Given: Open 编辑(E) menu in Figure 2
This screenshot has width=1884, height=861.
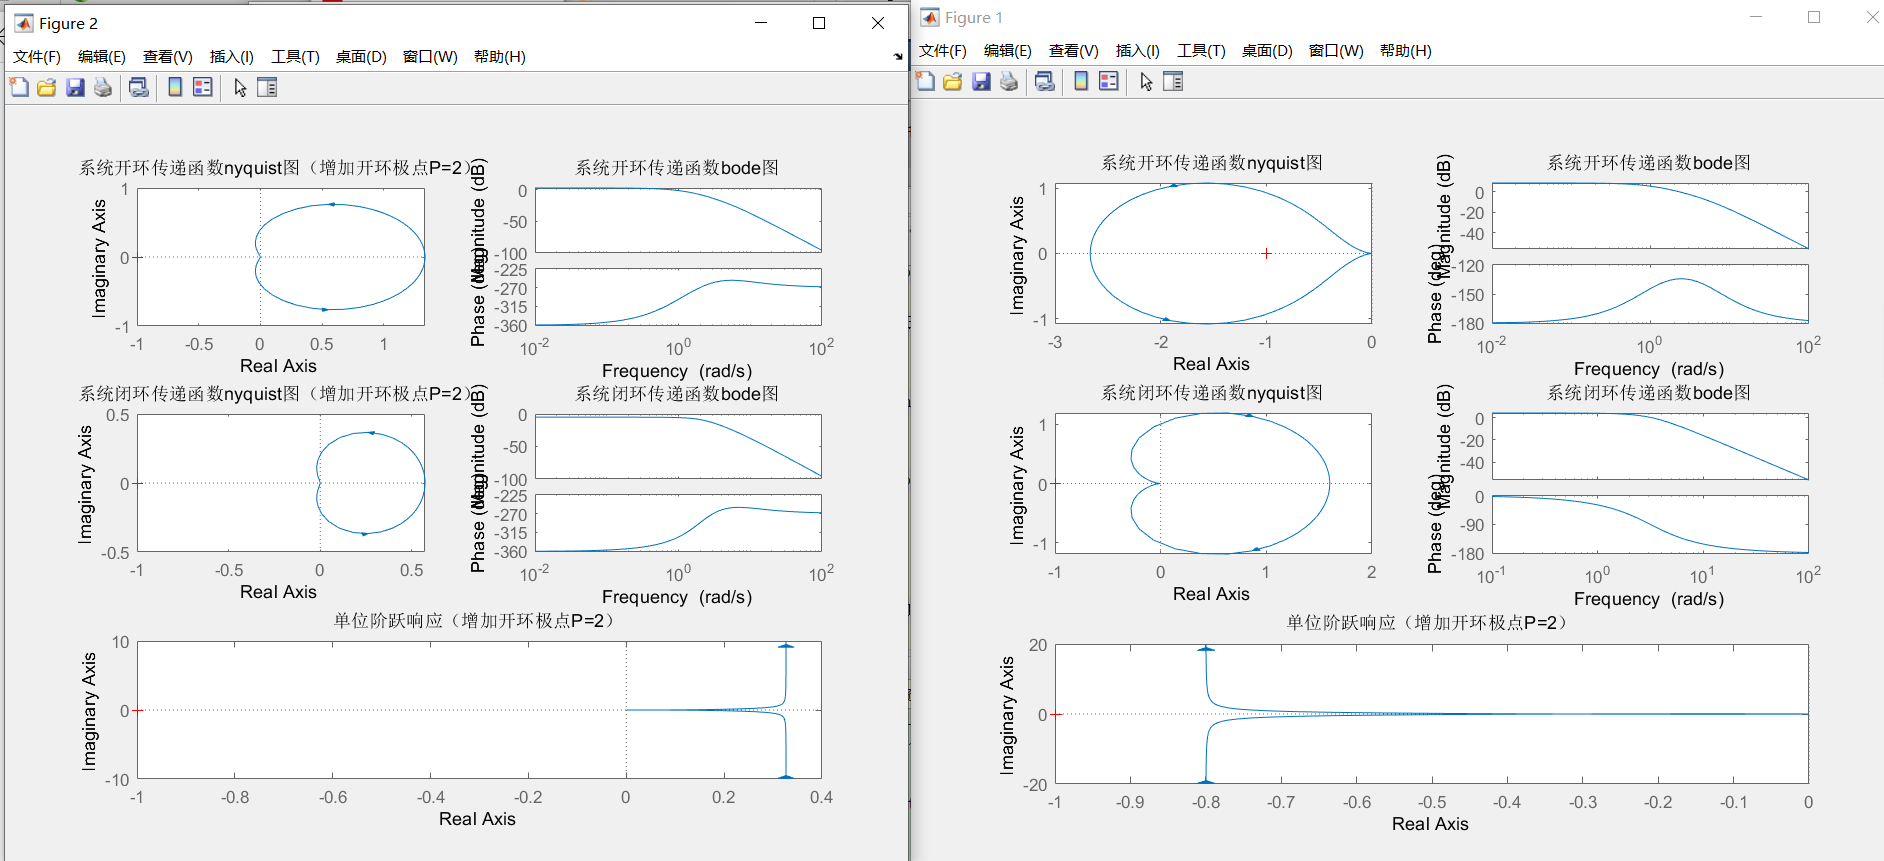Looking at the screenshot, I should pos(102,57).
